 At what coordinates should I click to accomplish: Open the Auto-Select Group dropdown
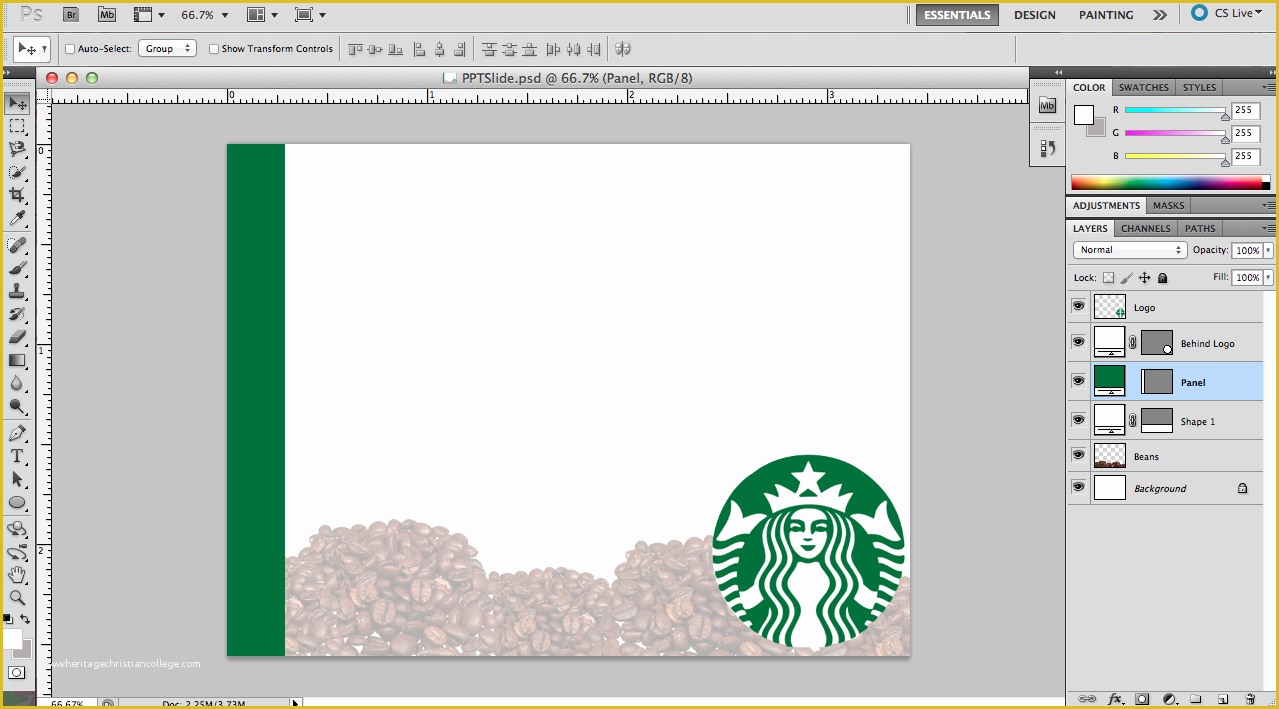[x=167, y=48]
